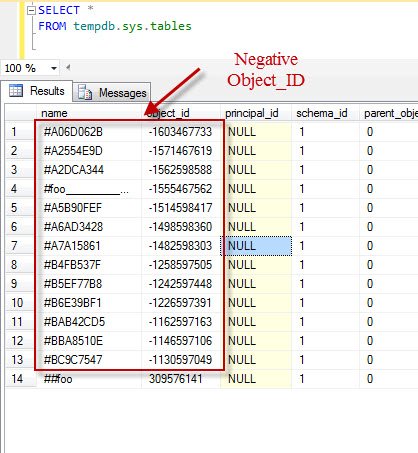Click object_id cell -1555467562
The height and width of the screenshot is (453, 418).
(181, 189)
